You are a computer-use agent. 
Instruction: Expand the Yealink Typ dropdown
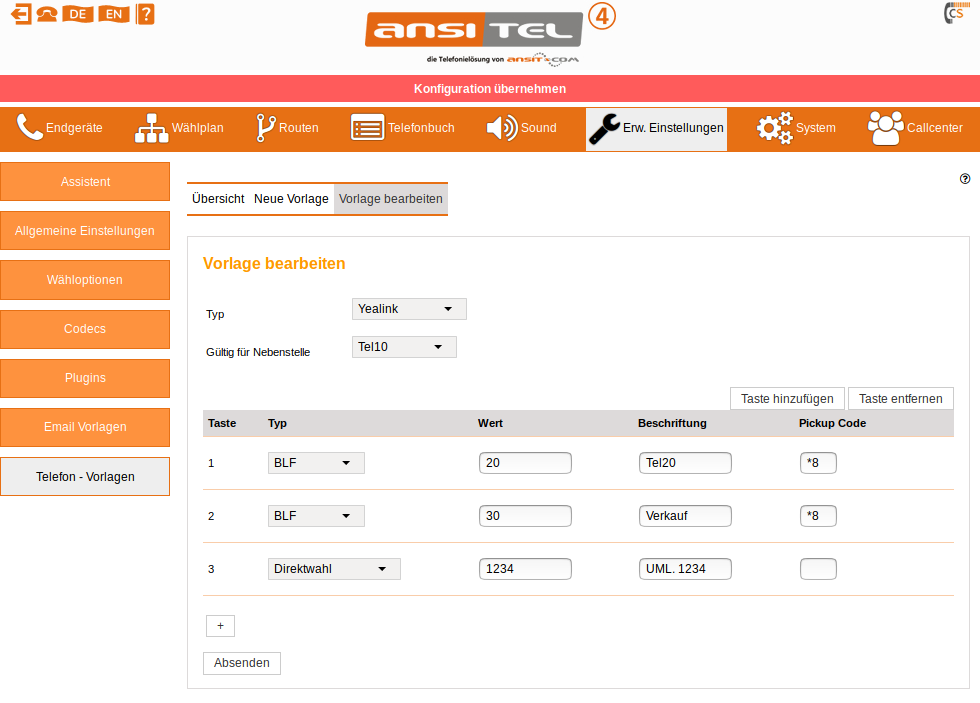coord(409,309)
